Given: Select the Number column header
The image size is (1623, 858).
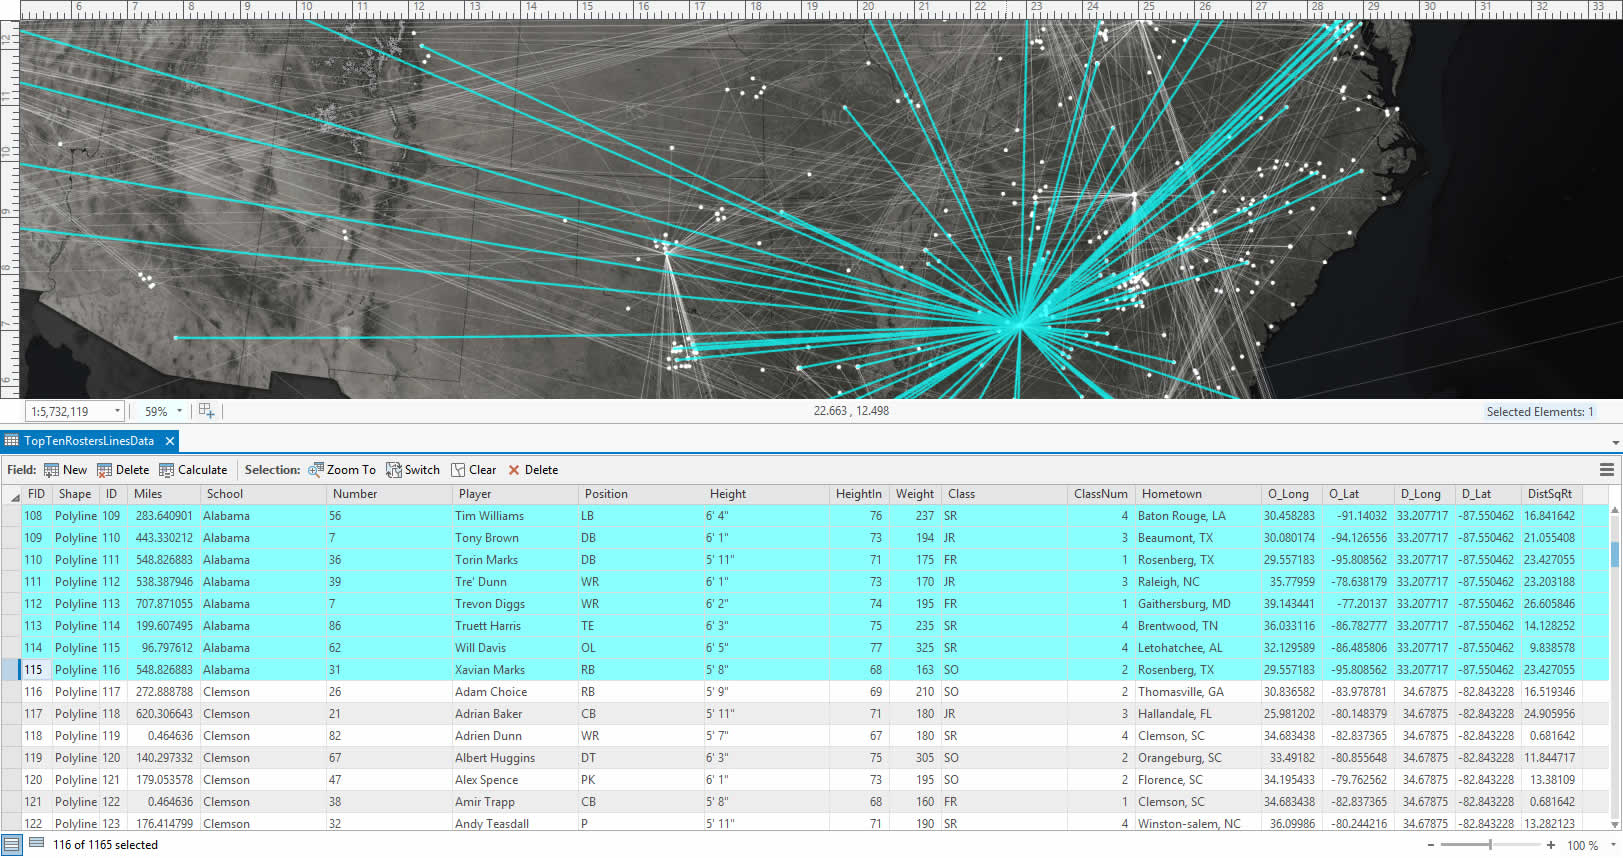Looking at the screenshot, I should 389,494.
